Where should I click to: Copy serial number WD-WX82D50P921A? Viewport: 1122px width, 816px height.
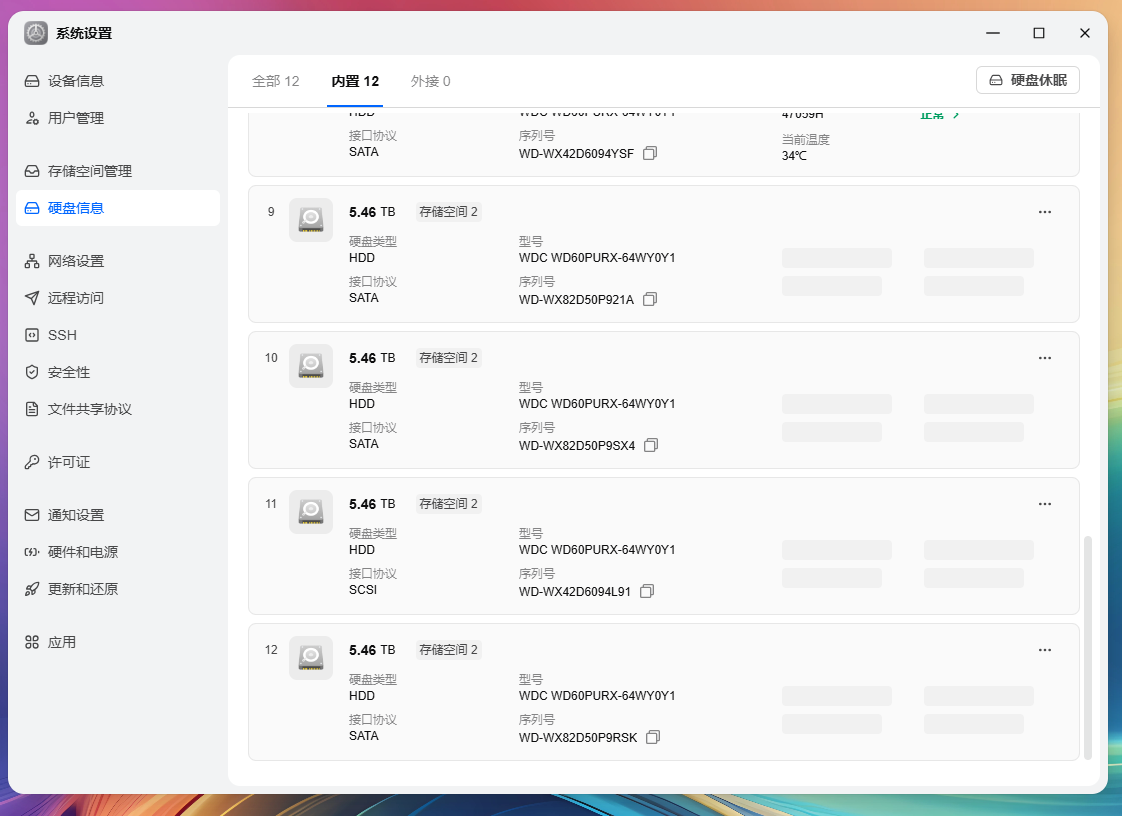coord(650,299)
